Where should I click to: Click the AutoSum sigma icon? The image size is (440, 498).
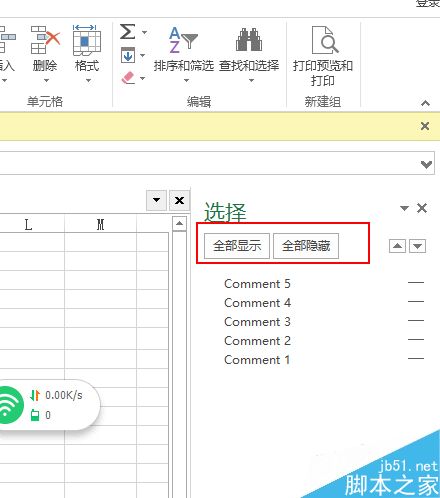tap(128, 32)
